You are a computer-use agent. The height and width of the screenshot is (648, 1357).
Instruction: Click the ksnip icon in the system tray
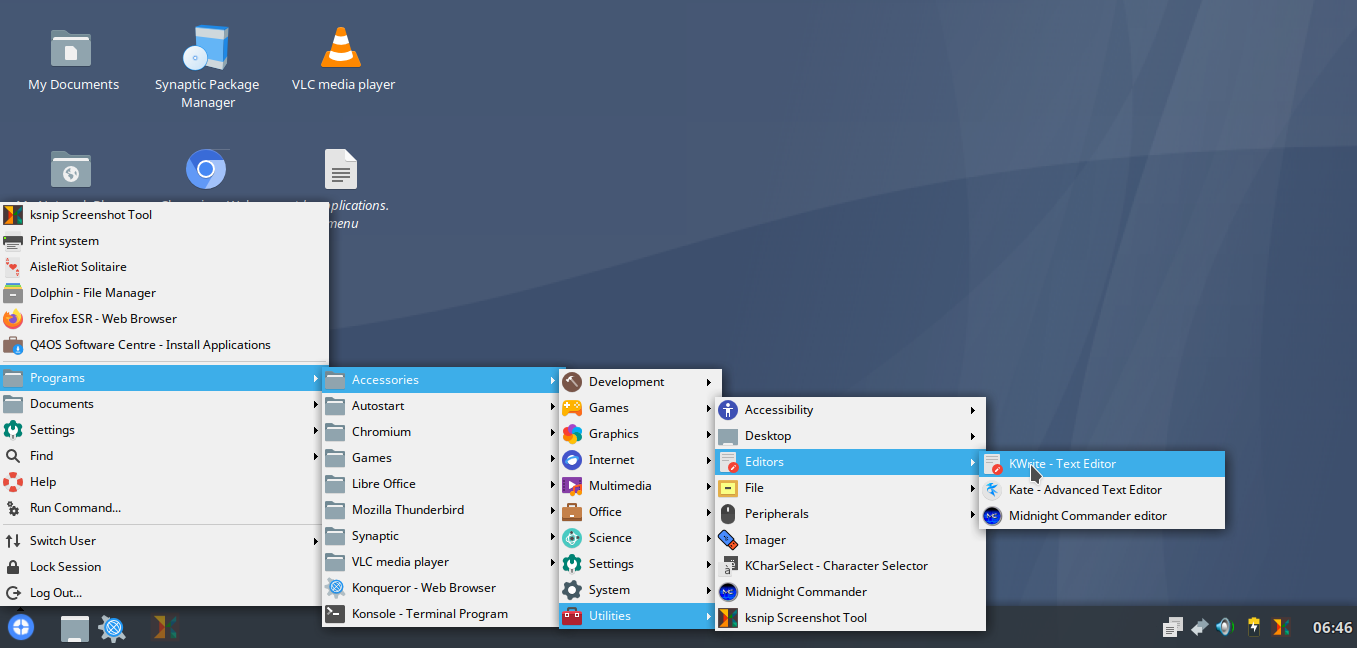[x=1280, y=627]
